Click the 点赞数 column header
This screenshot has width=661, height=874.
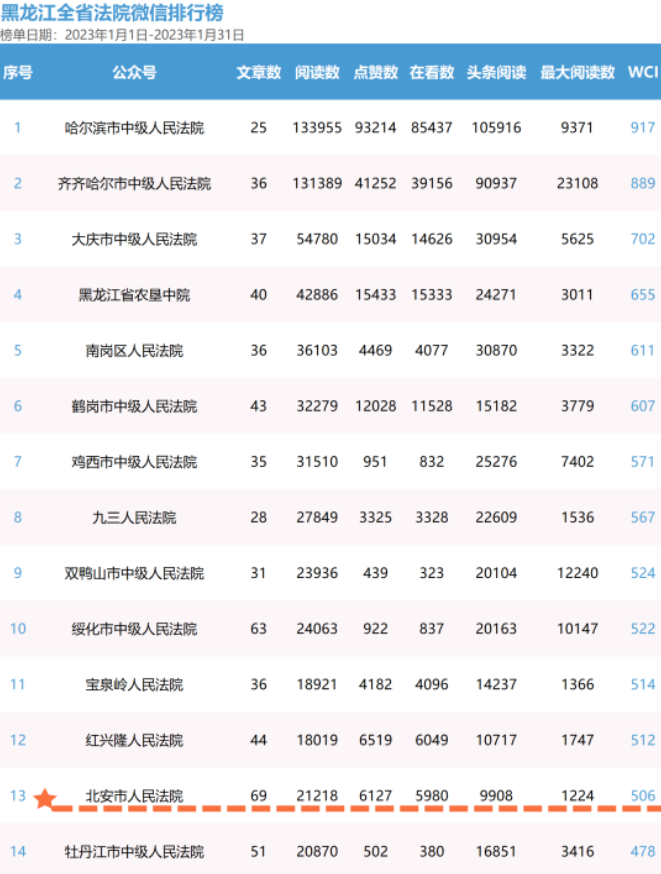pyautogui.click(x=376, y=72)
